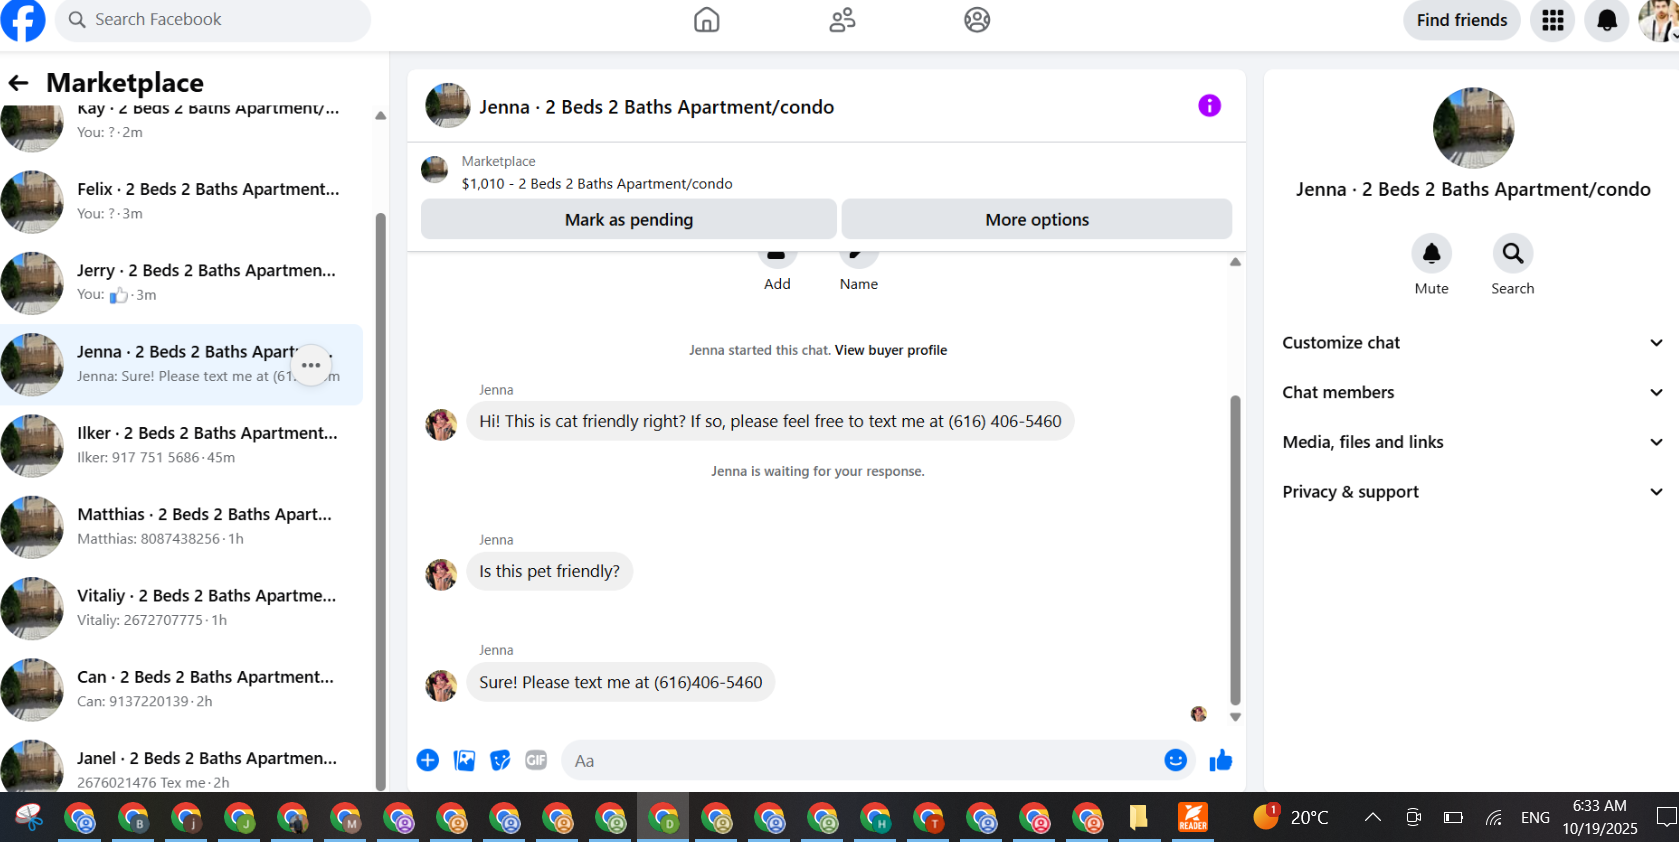Open View buyer profile link
This screenshot has height=842, width=1679.
[891, 351]
